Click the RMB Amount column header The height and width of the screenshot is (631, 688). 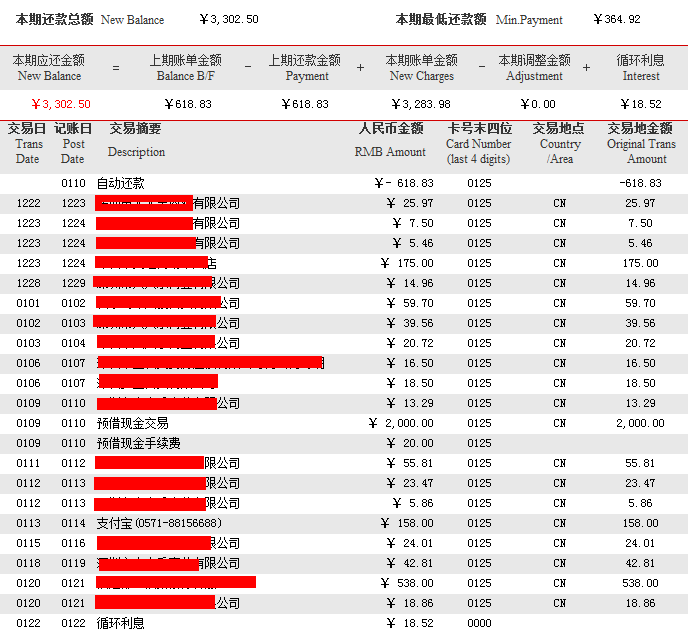coord(391,140)
